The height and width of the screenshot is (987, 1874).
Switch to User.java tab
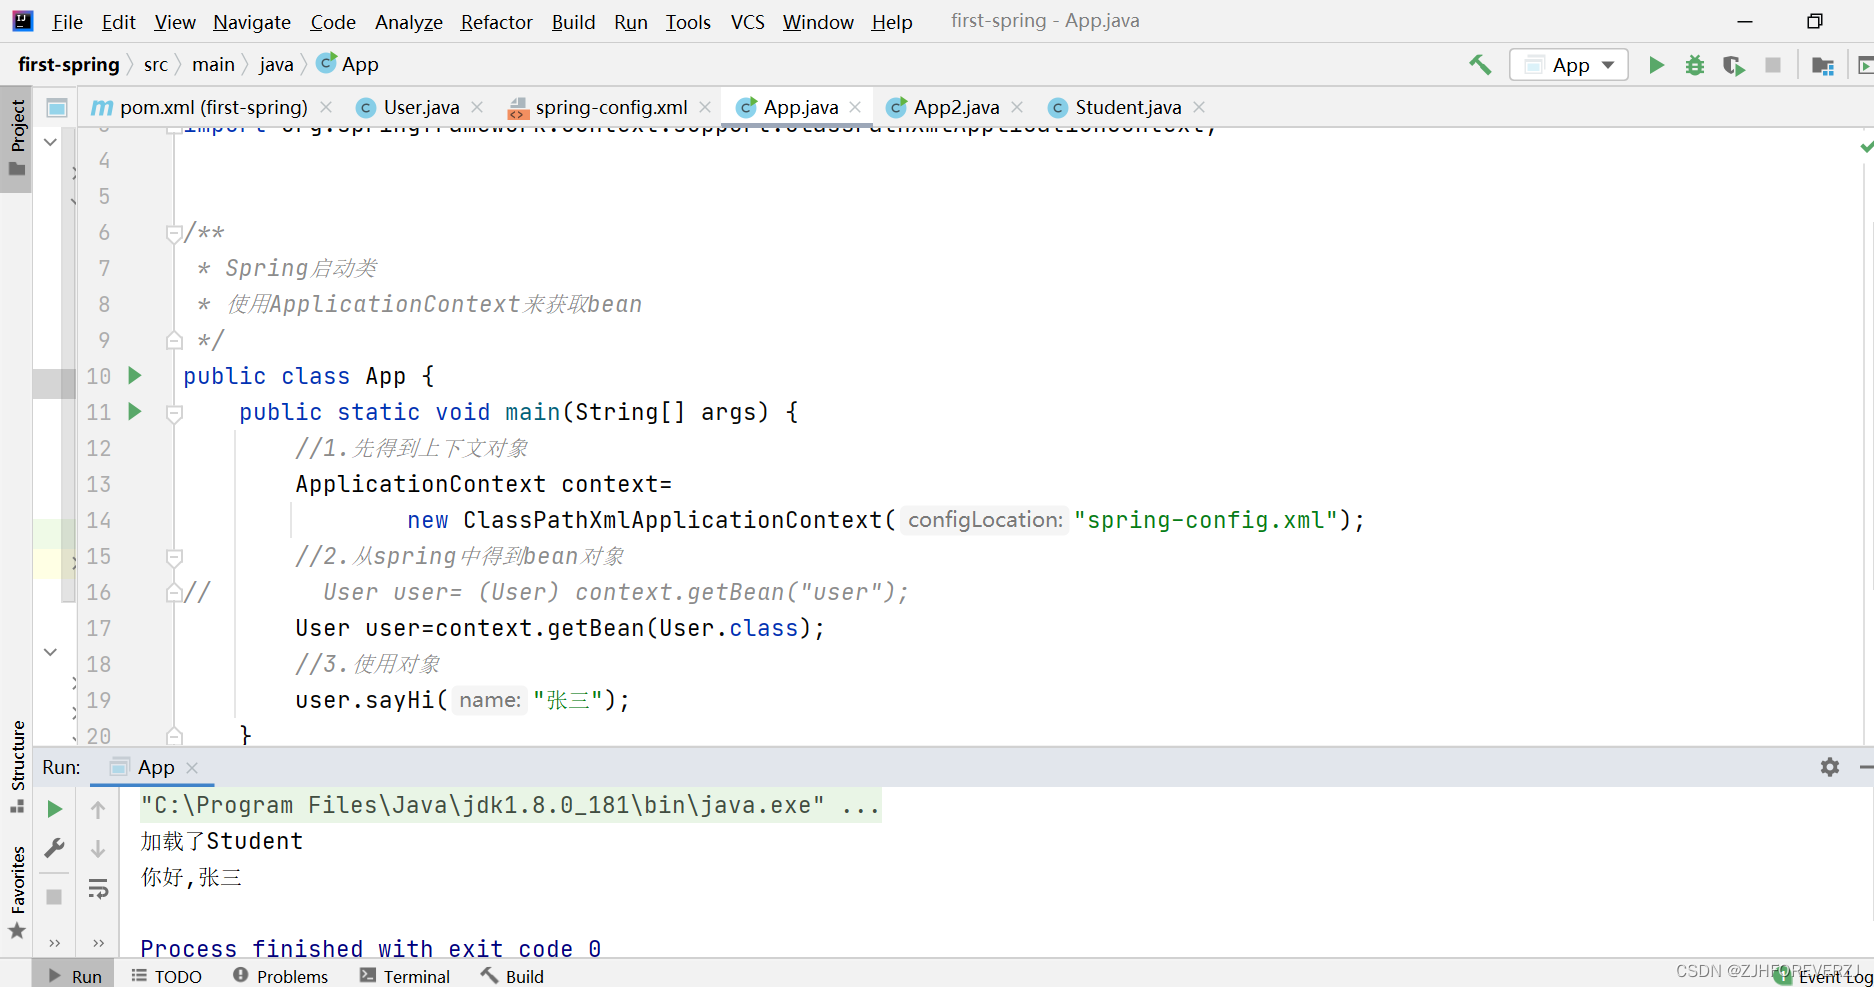pos(420,107)
